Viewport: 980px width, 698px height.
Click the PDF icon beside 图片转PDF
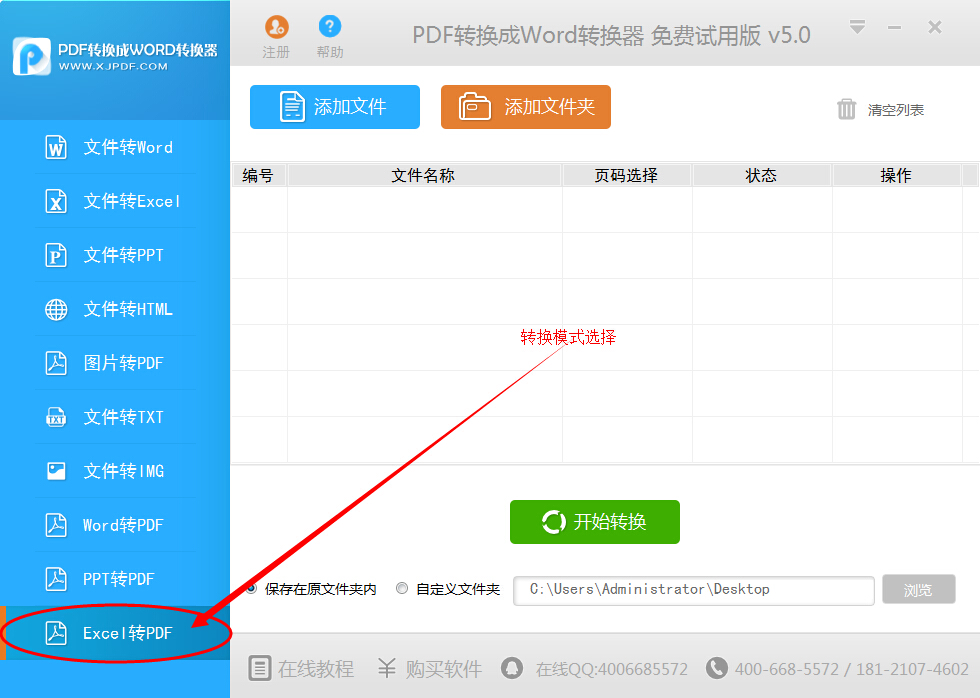56,363
